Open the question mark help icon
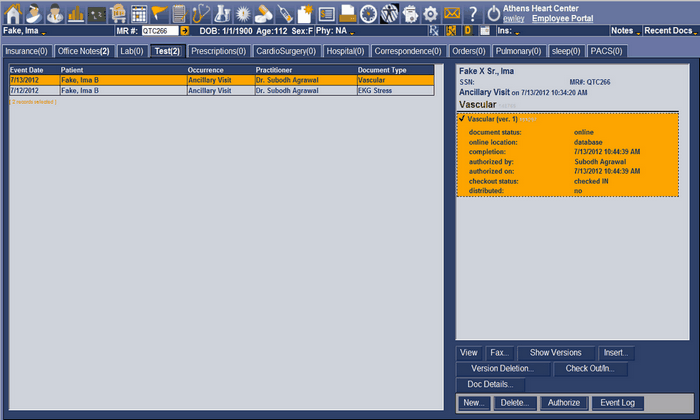This screenshot has height=420, width=700. coord(473,14)
